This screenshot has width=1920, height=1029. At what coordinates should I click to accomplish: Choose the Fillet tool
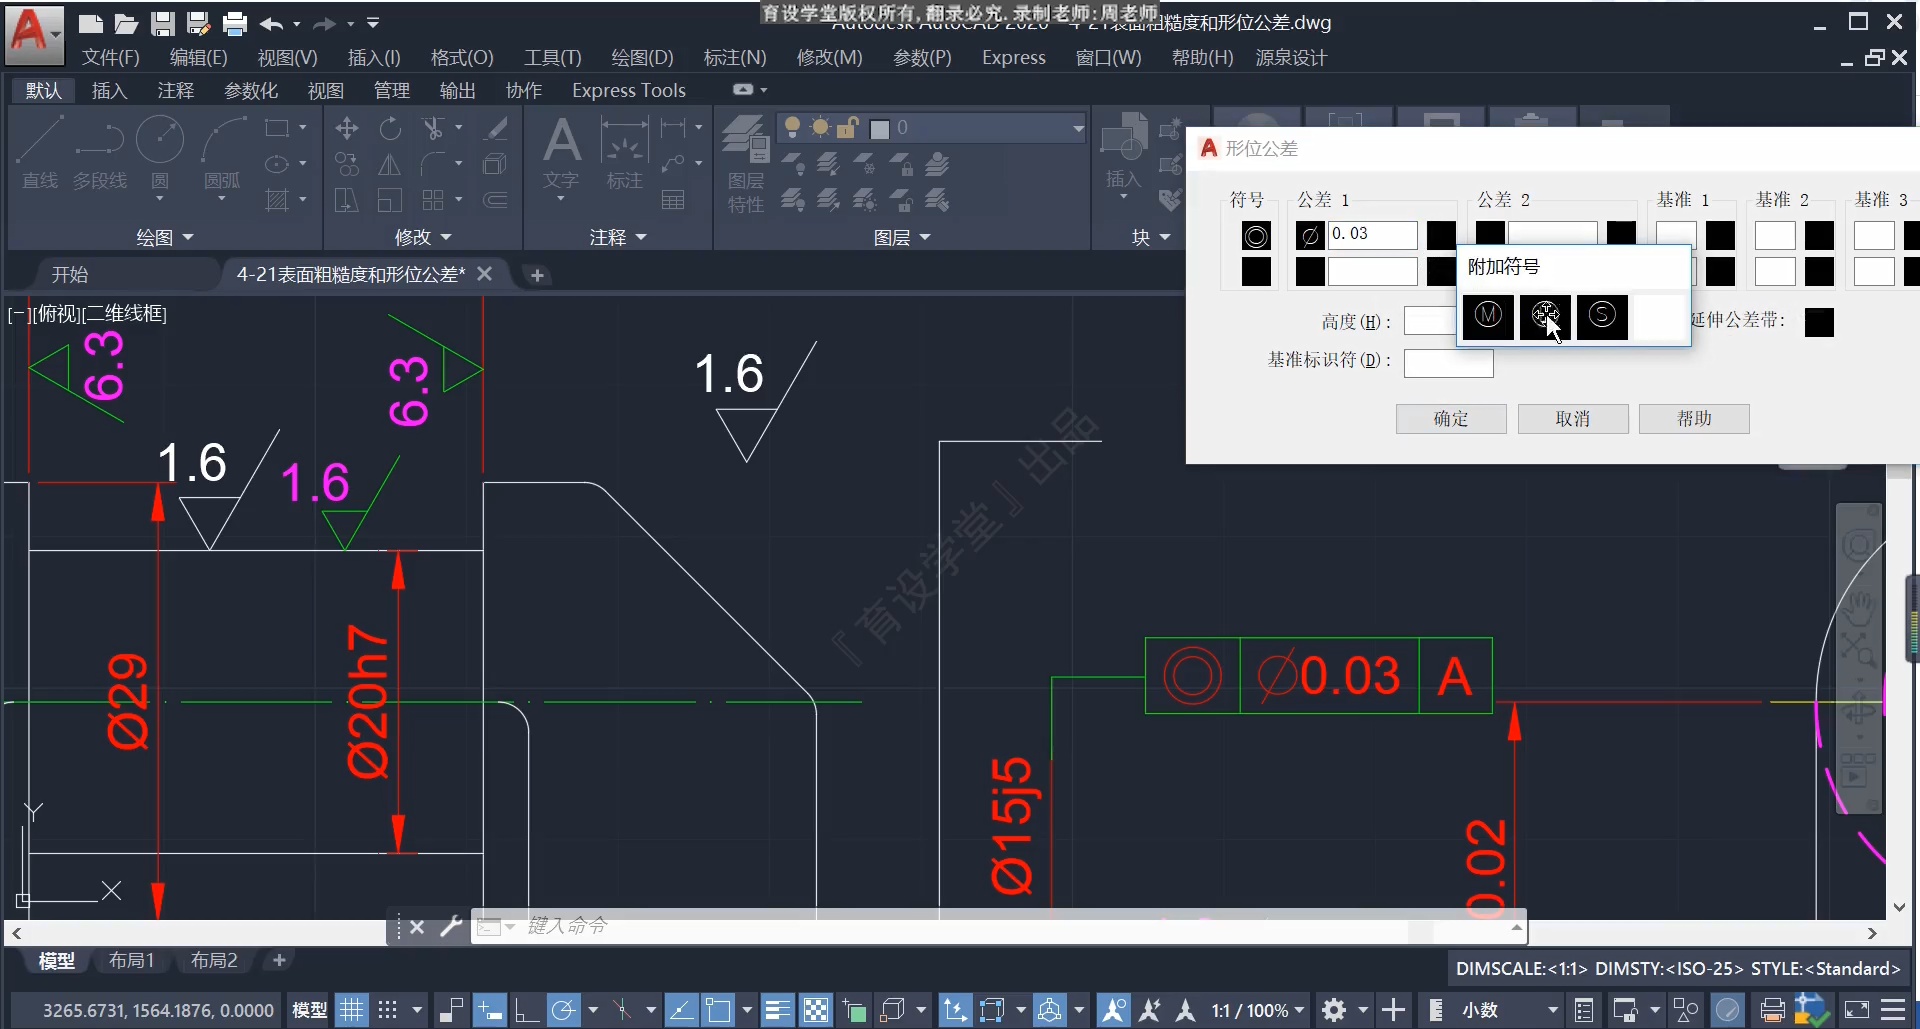(x=433, y=164)
